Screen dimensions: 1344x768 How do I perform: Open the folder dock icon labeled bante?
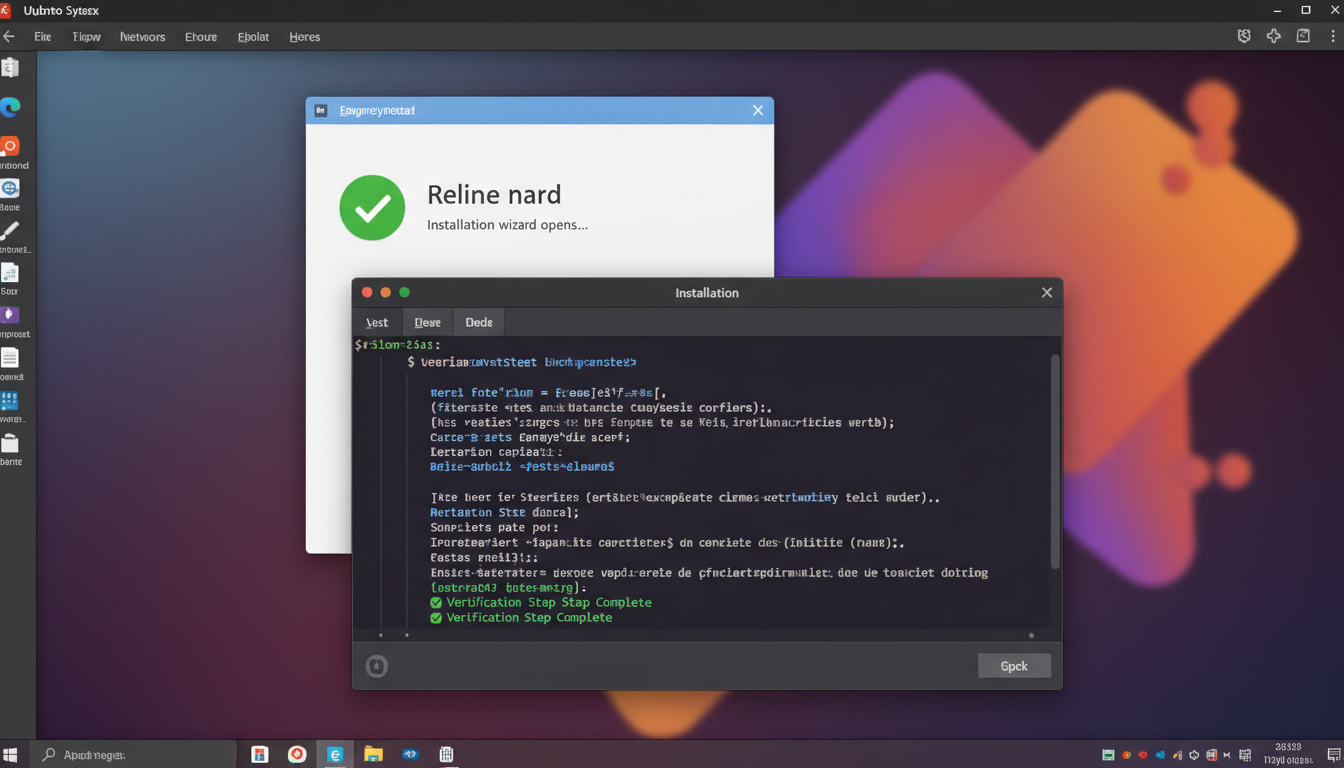tap(10, 443)
